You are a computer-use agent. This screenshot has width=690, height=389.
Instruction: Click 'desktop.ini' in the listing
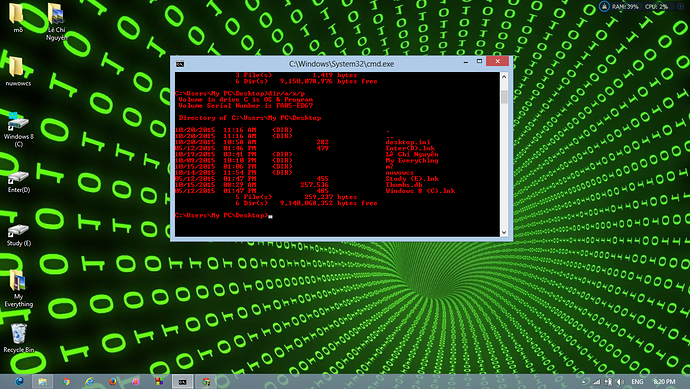click(408, 142)
